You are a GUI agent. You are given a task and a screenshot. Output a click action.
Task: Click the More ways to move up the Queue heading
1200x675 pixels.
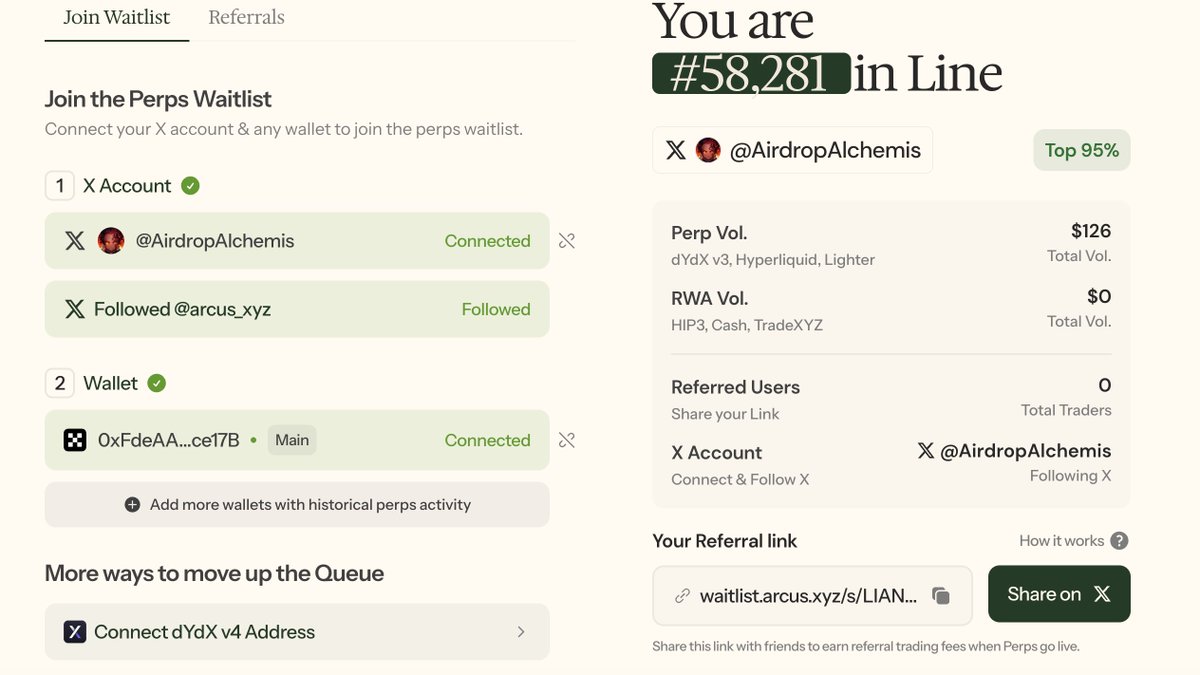pos(214,574)
